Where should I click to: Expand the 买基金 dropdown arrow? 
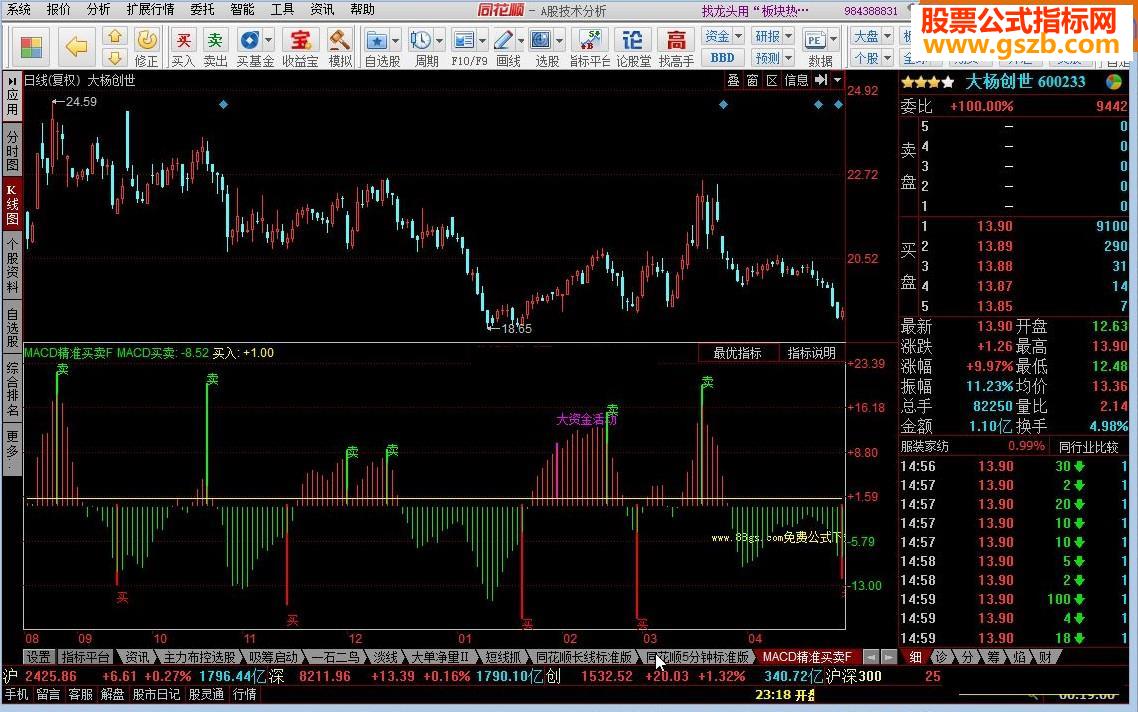(x=269, y=41)
